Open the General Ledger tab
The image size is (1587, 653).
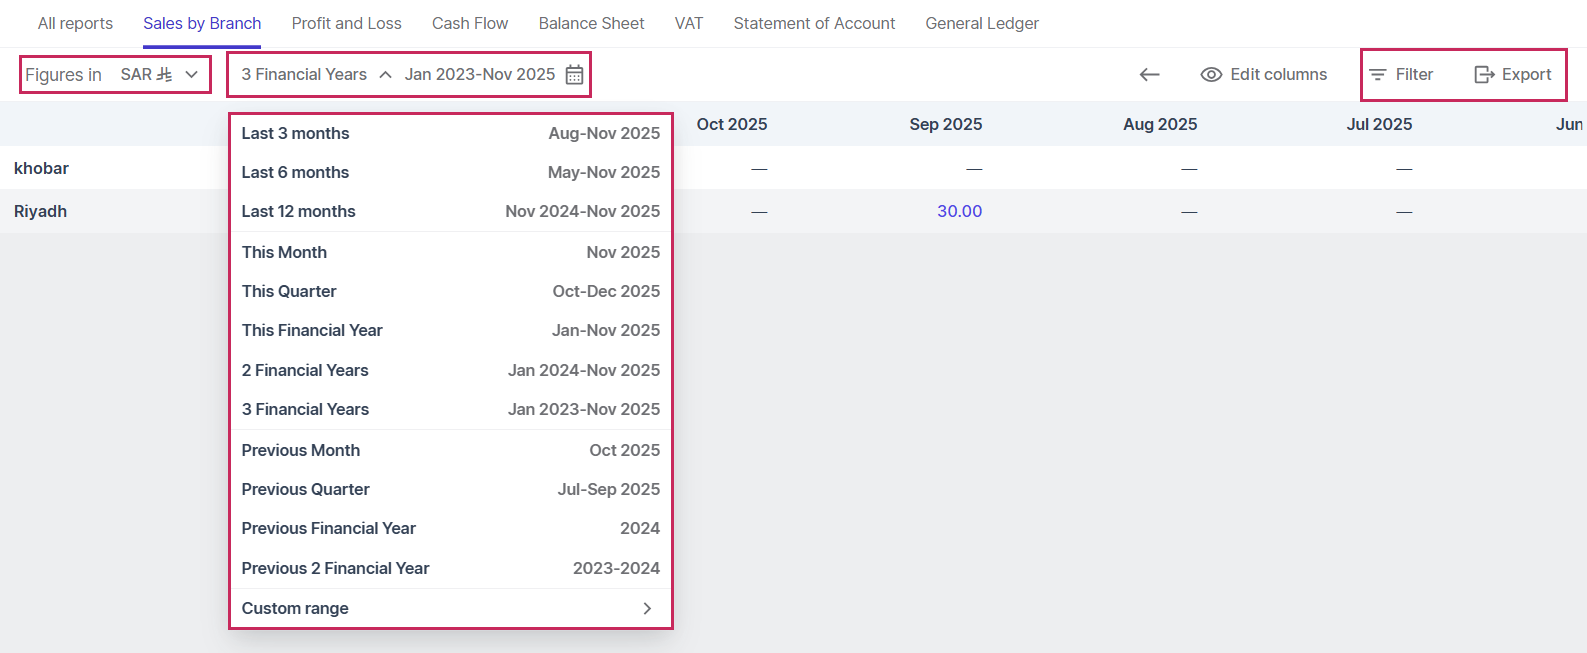(x=981, y=23)
